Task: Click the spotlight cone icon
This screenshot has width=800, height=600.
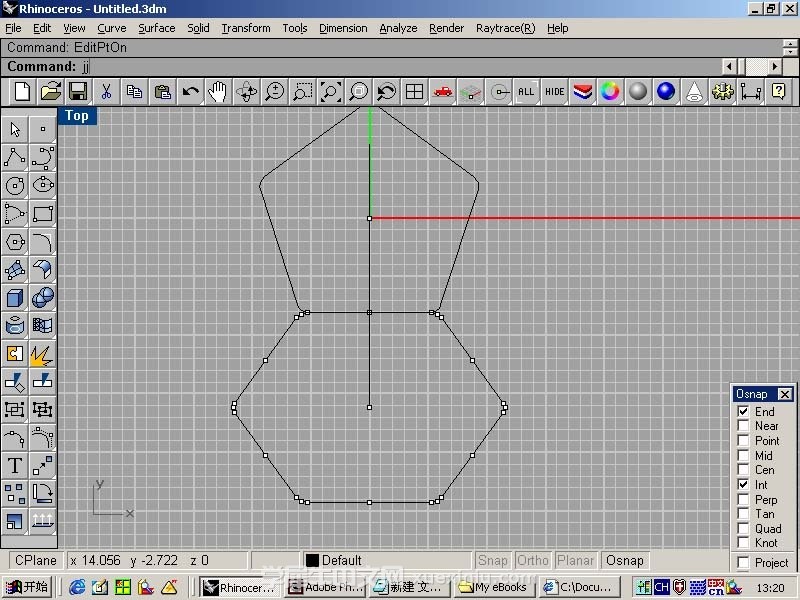Action: (x=694, y=92)
